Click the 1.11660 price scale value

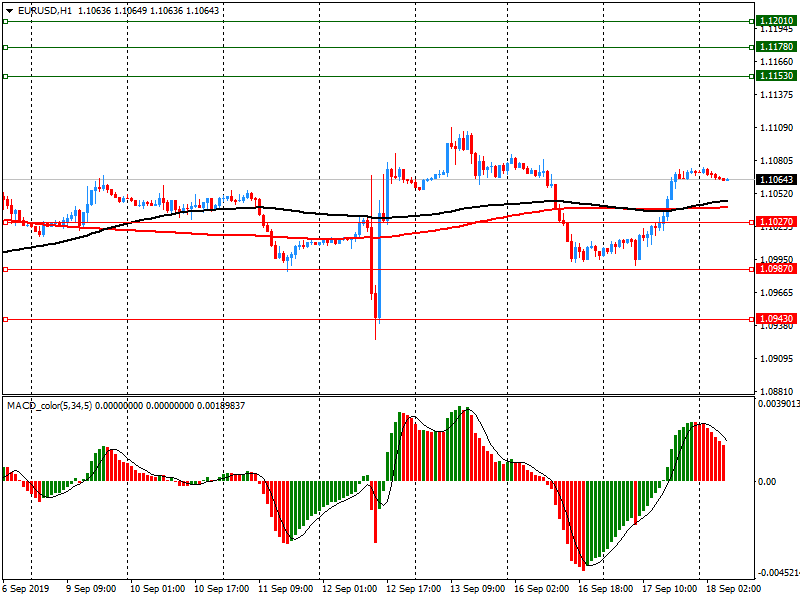point(777,62)
